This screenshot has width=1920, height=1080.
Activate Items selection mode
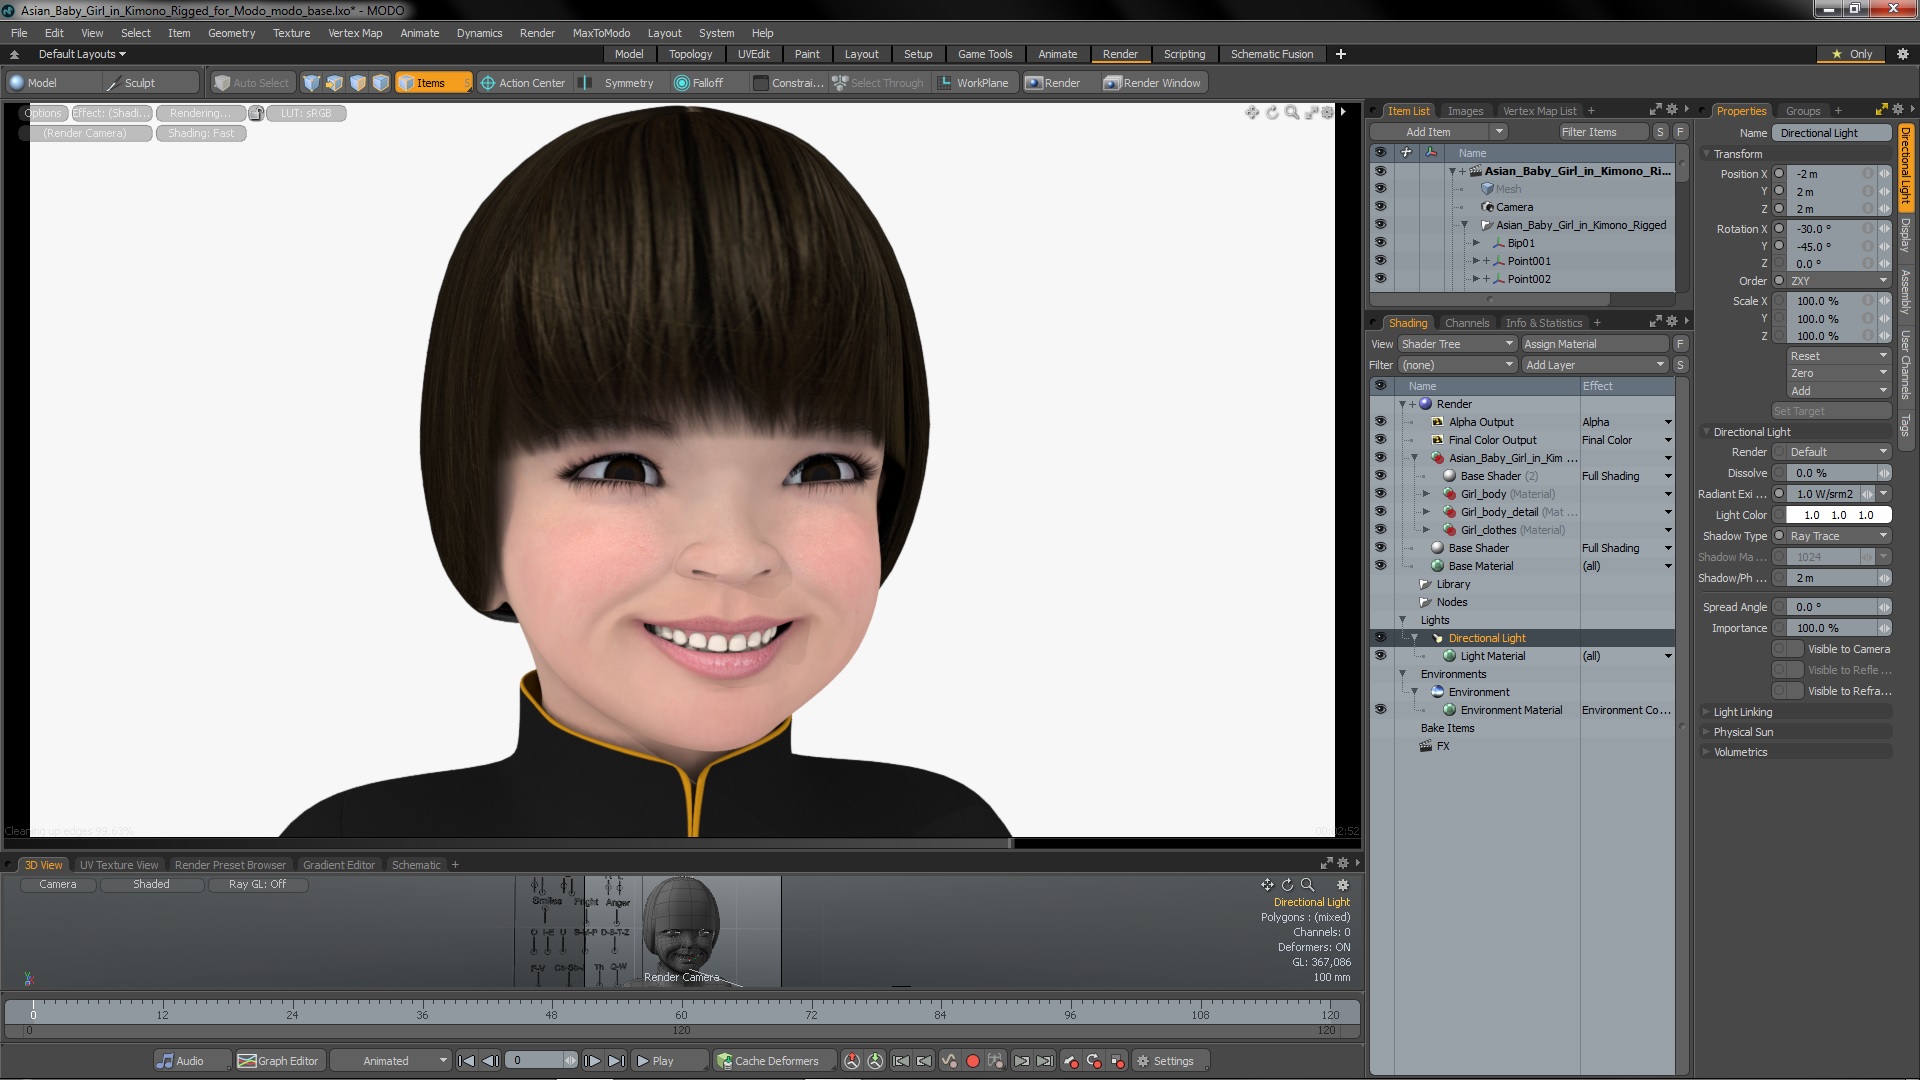[432, 83]
